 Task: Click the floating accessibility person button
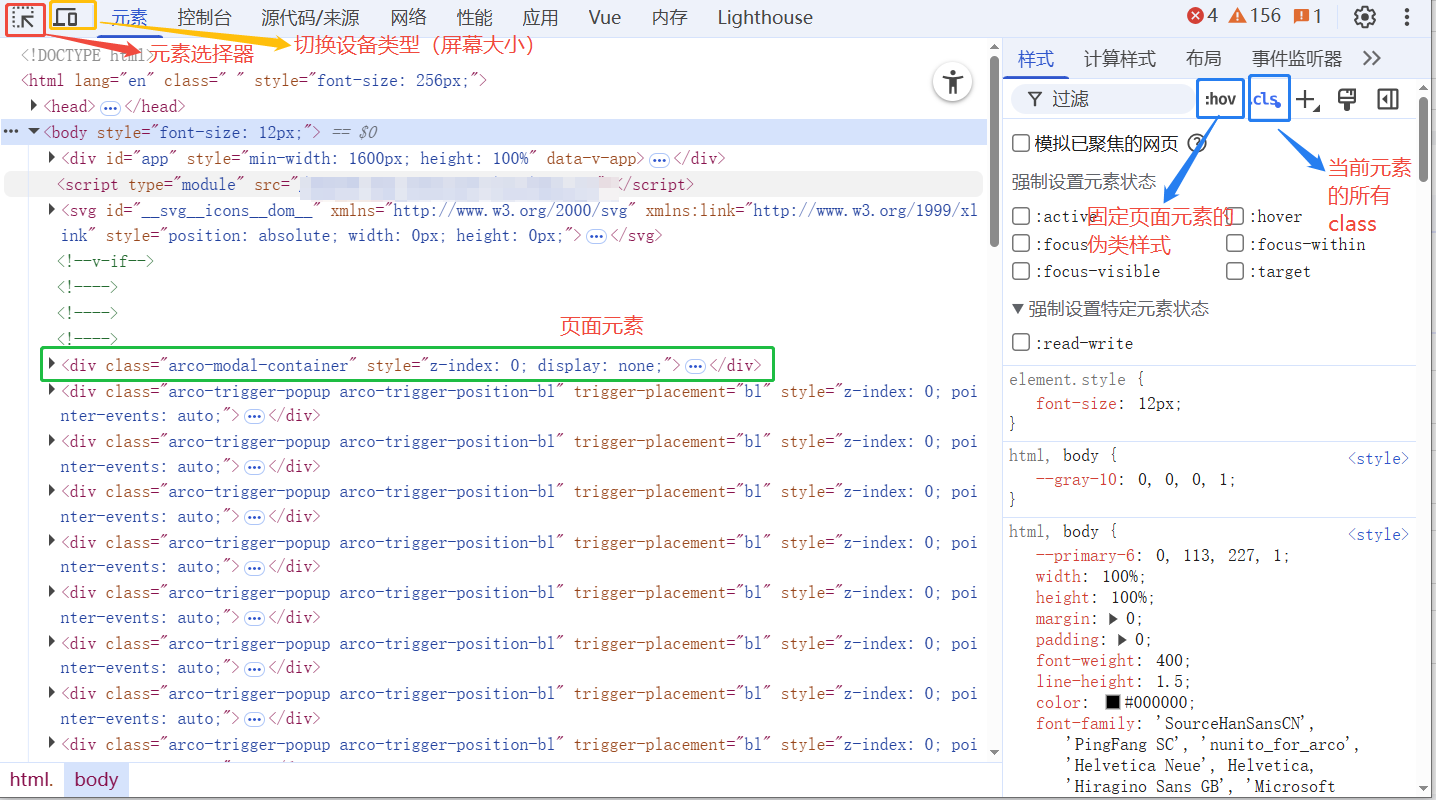tap(953, 82)
